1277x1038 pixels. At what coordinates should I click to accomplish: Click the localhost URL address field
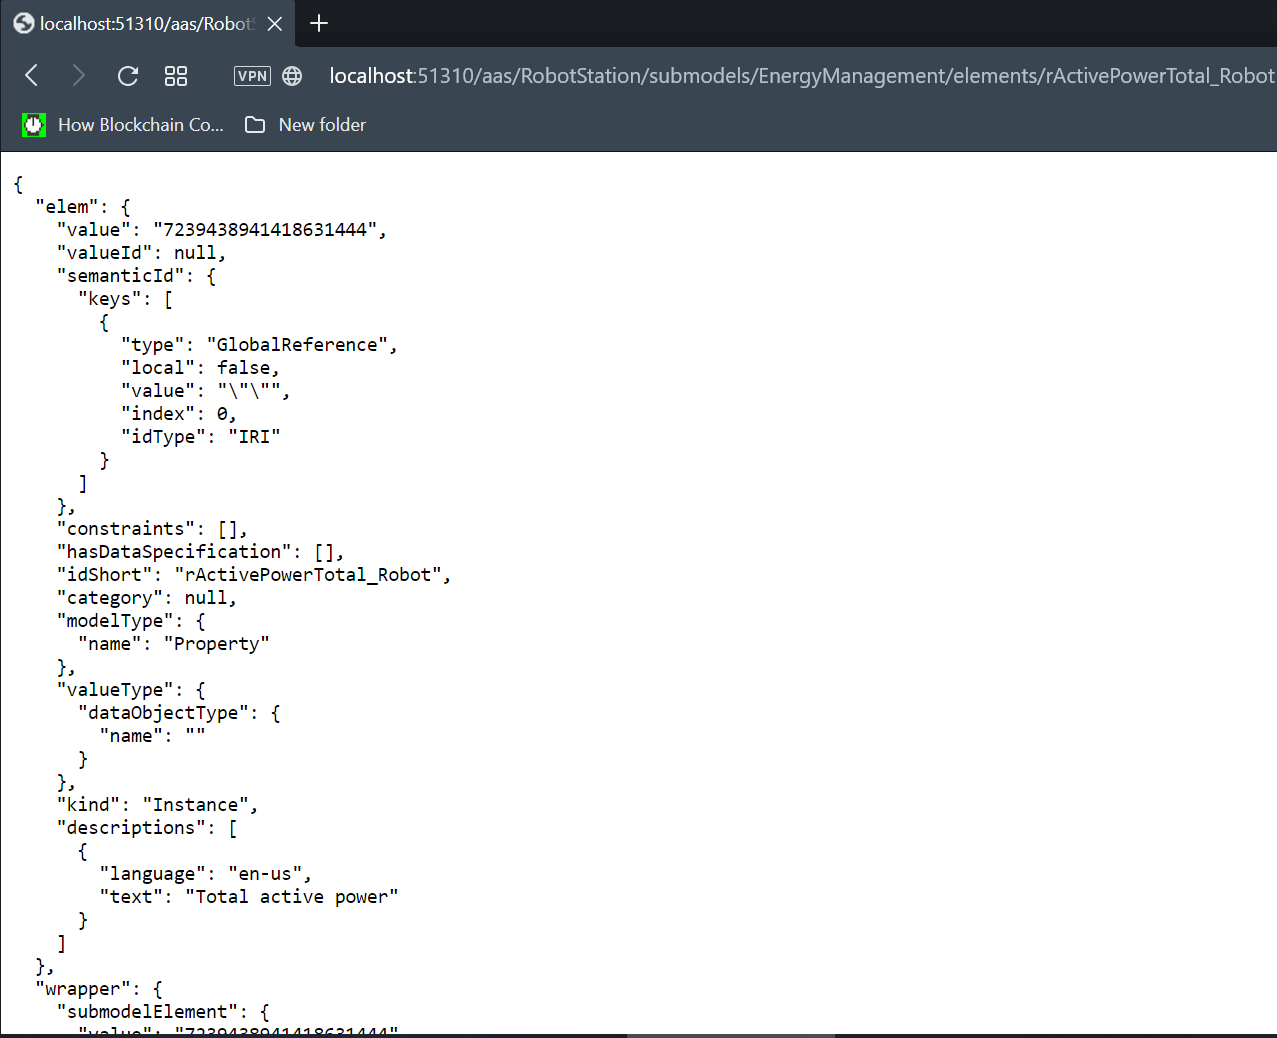(x=801, y=76)
